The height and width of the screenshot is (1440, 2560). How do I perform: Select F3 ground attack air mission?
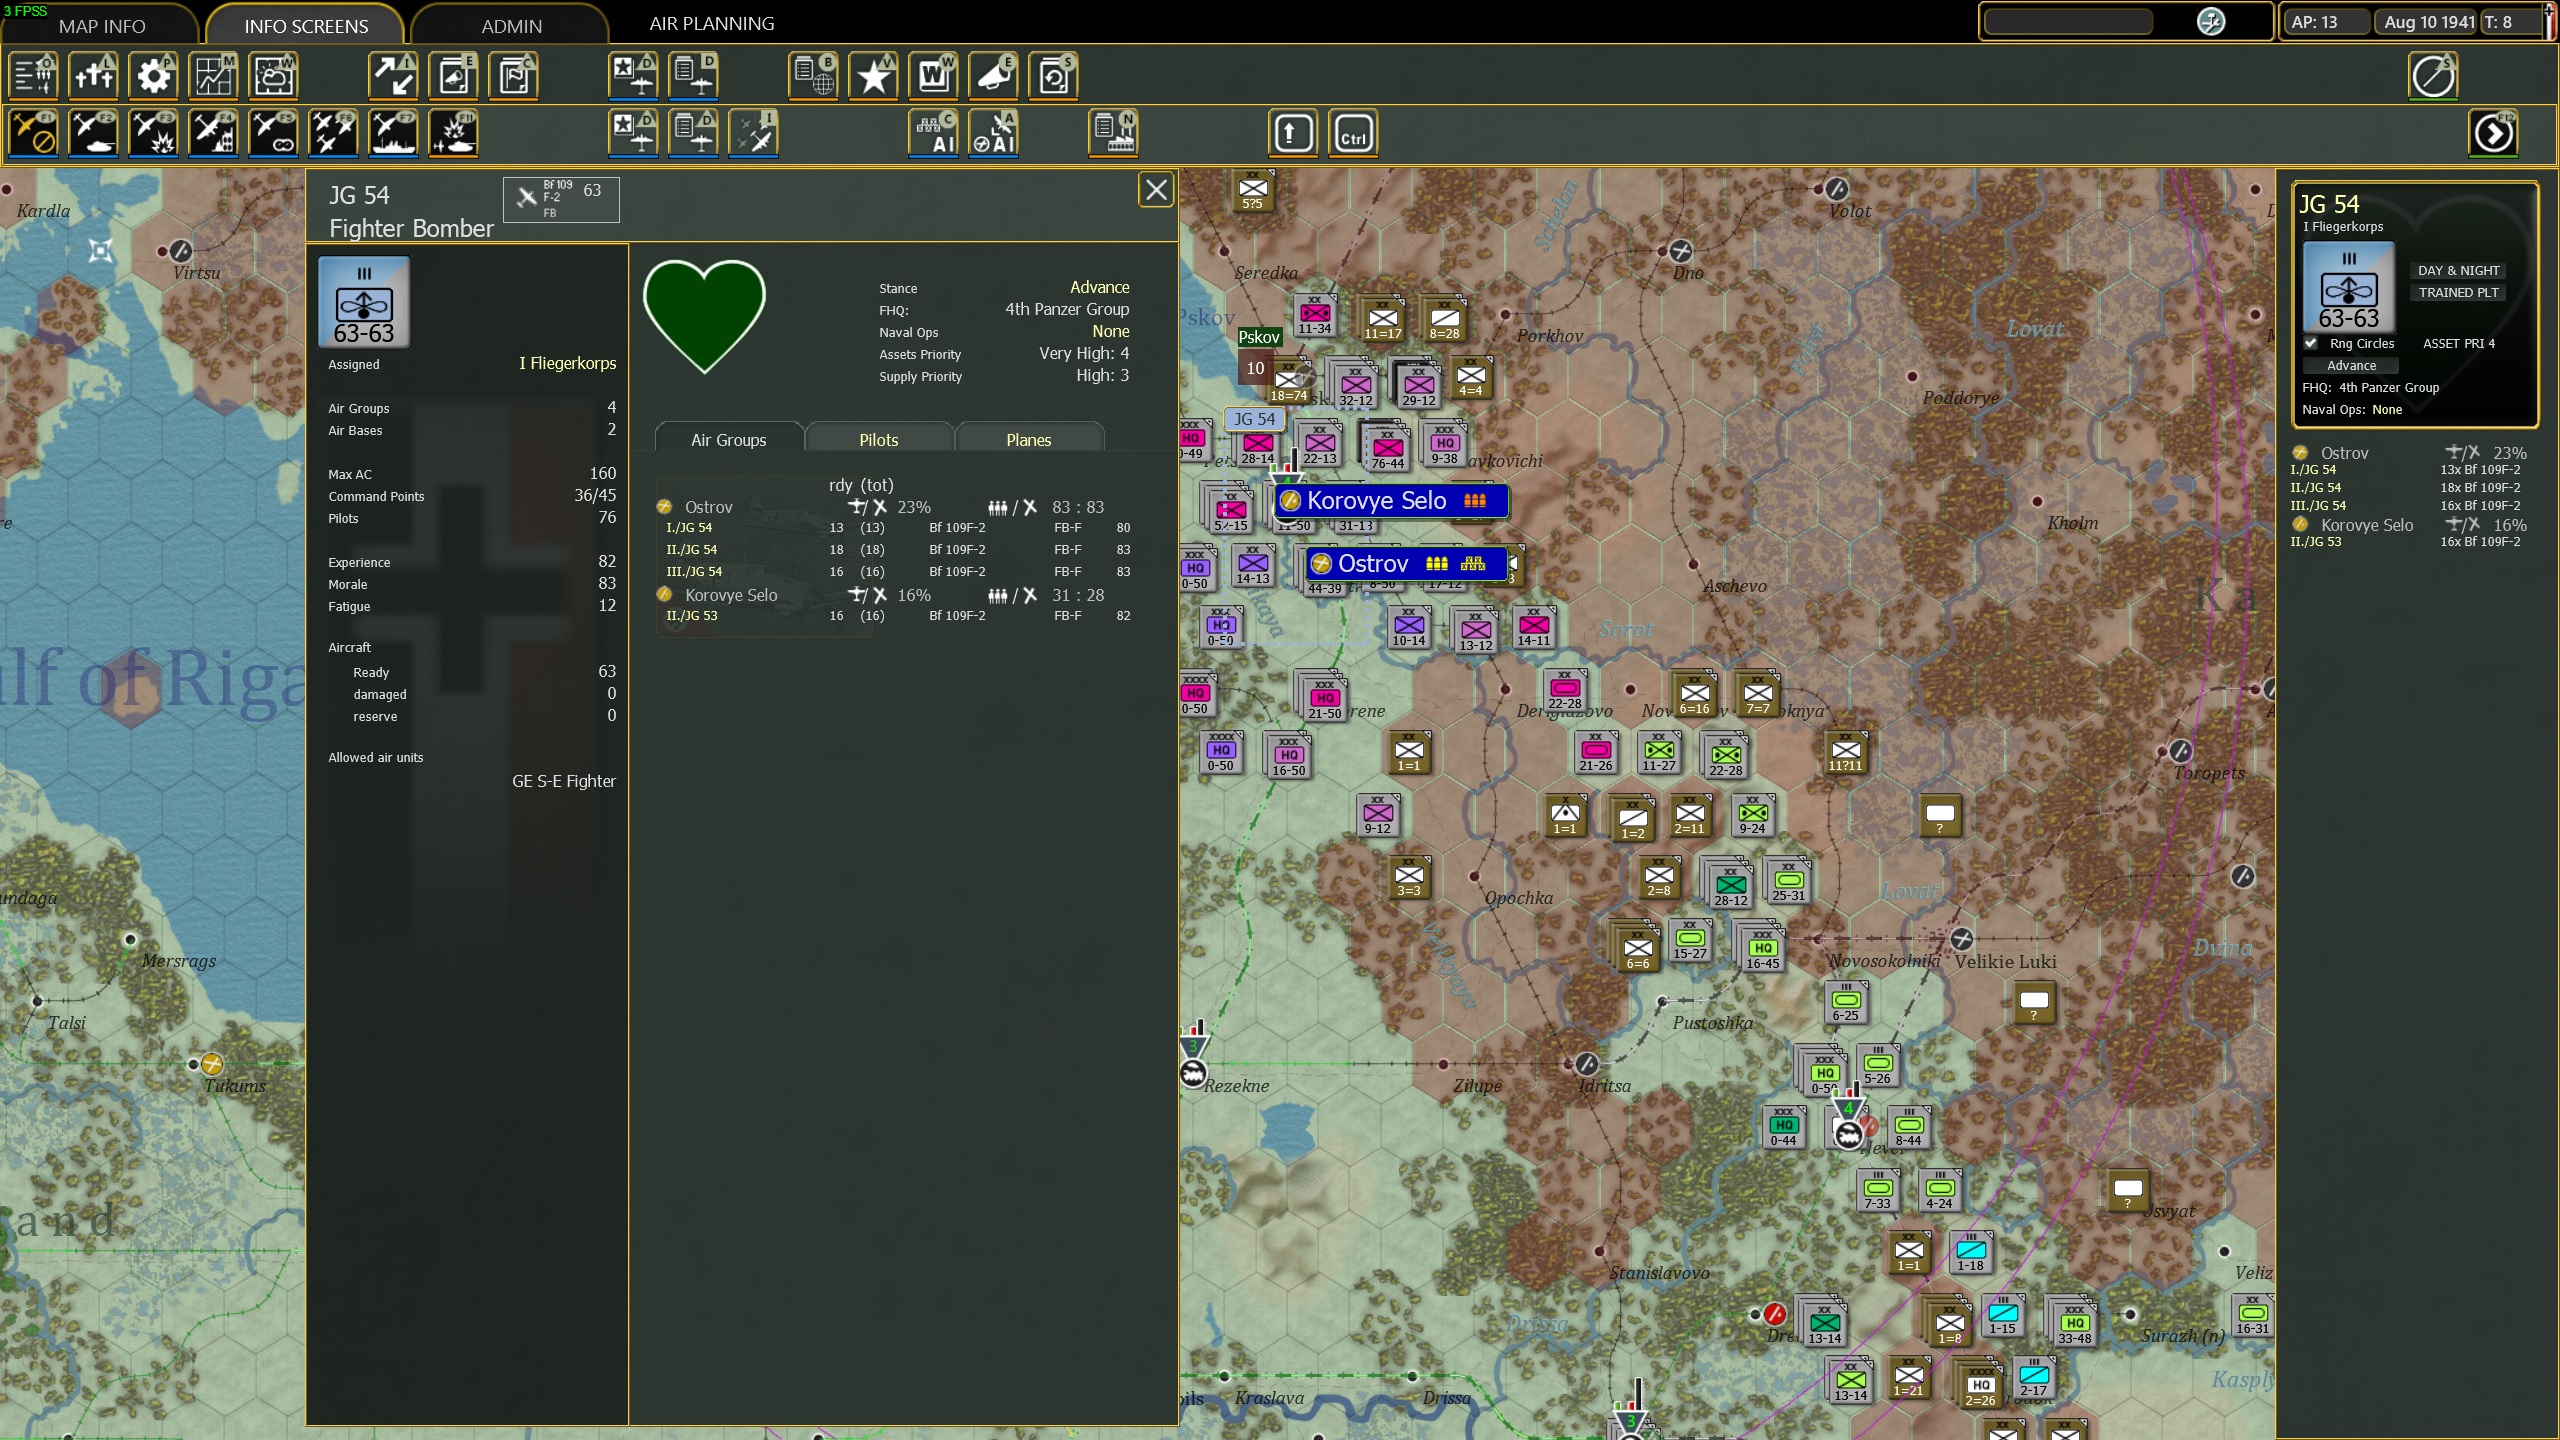pos(154,134)
